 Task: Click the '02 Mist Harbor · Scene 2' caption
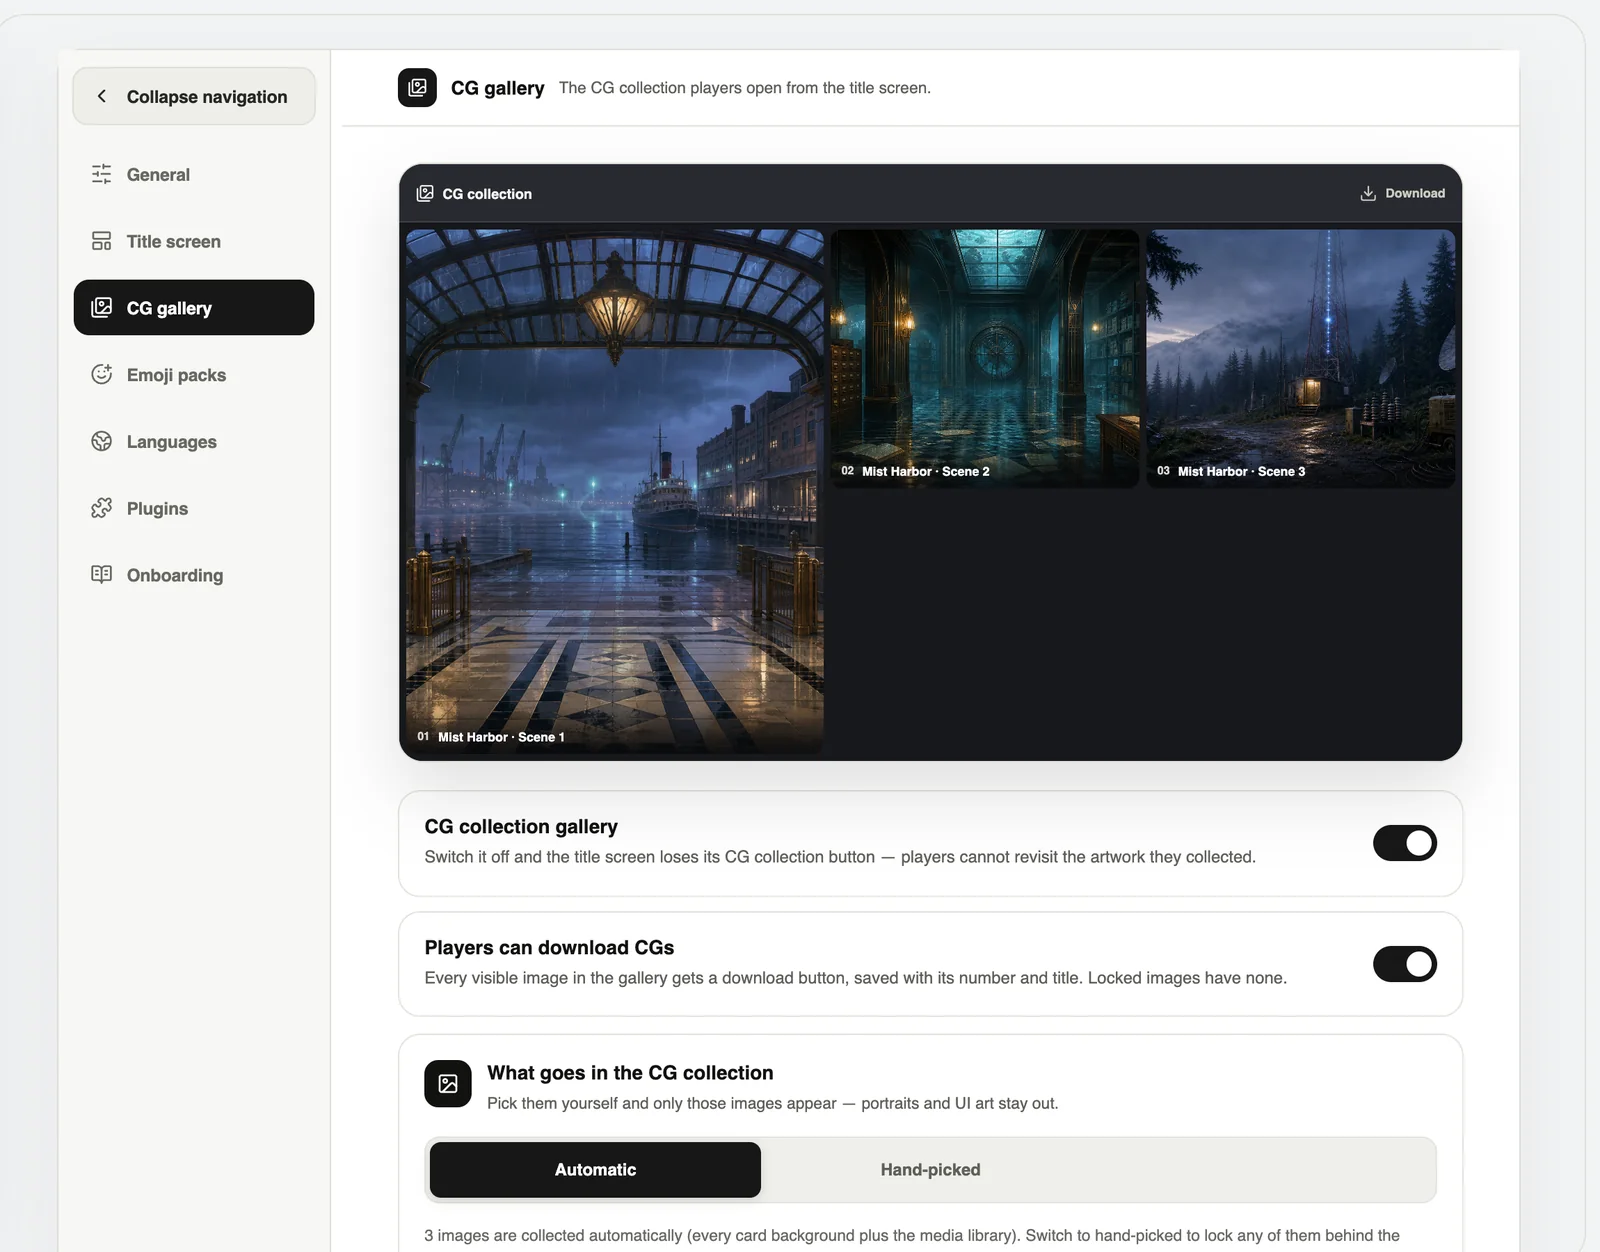[915, 471]
